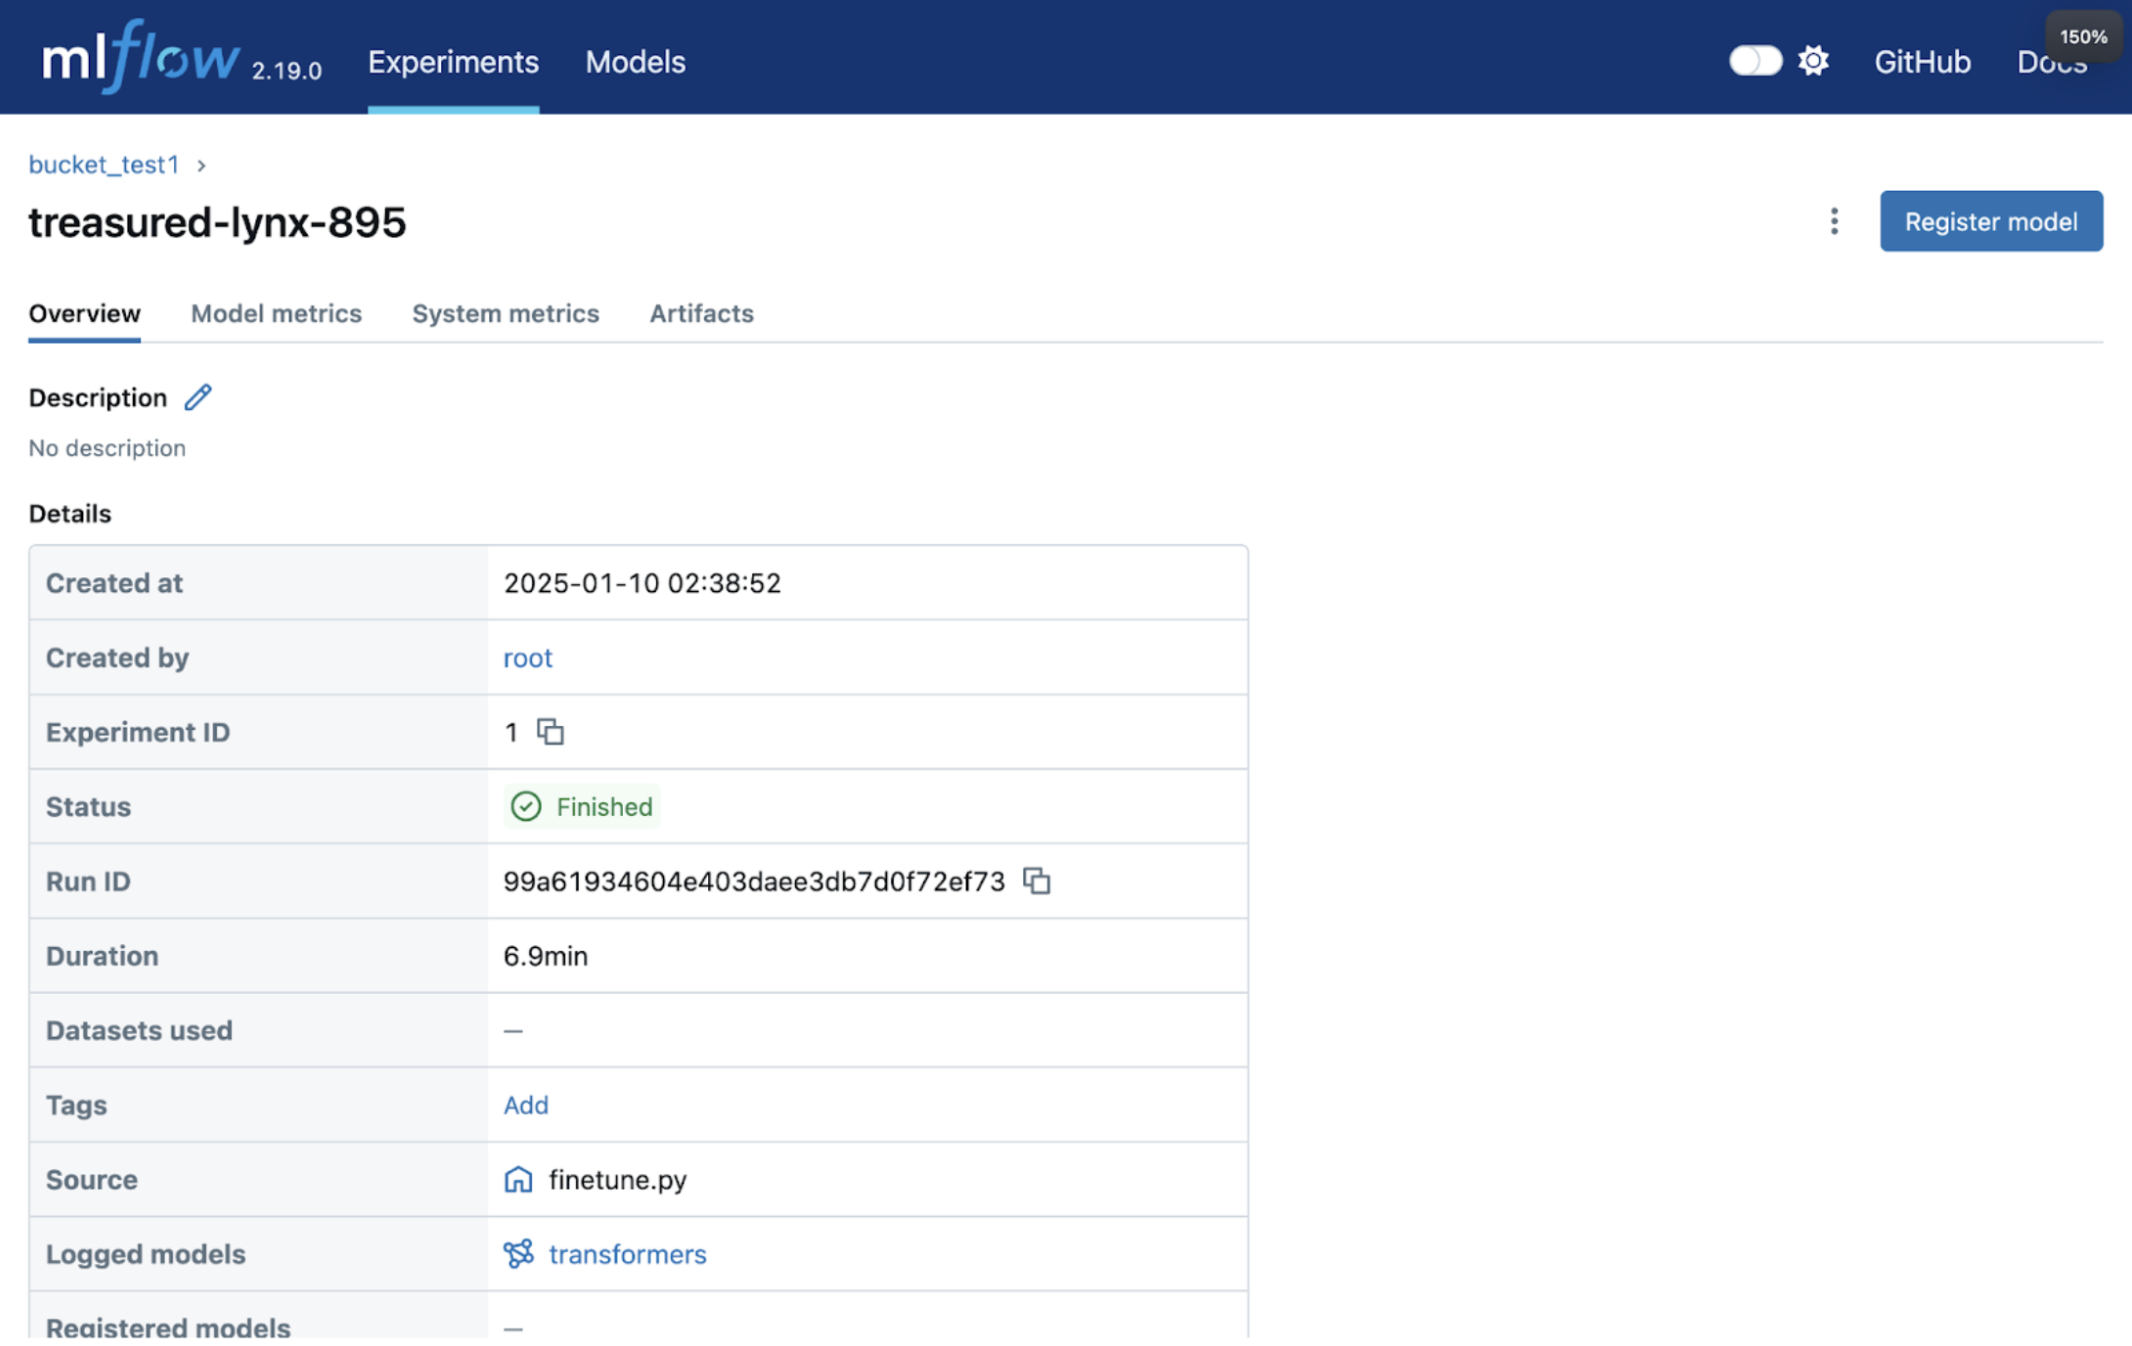Copy the Experiment ID value

(550, 732)
